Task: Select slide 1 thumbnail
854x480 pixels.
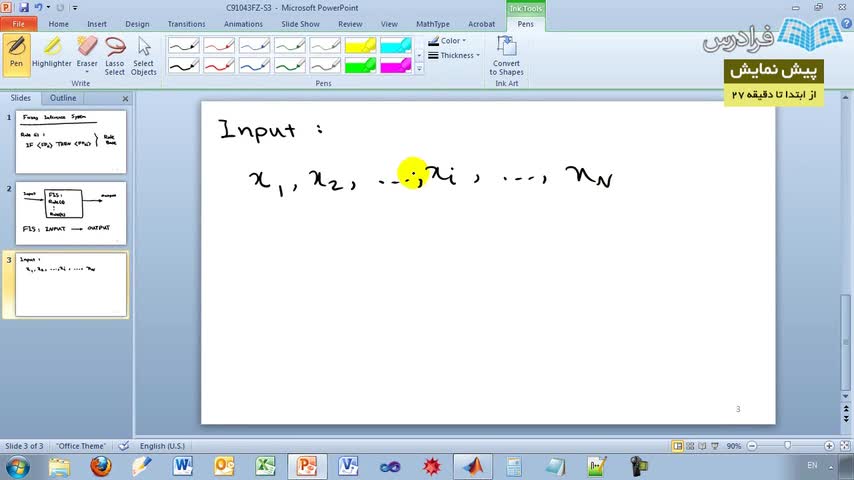Action: click(71, 142)
